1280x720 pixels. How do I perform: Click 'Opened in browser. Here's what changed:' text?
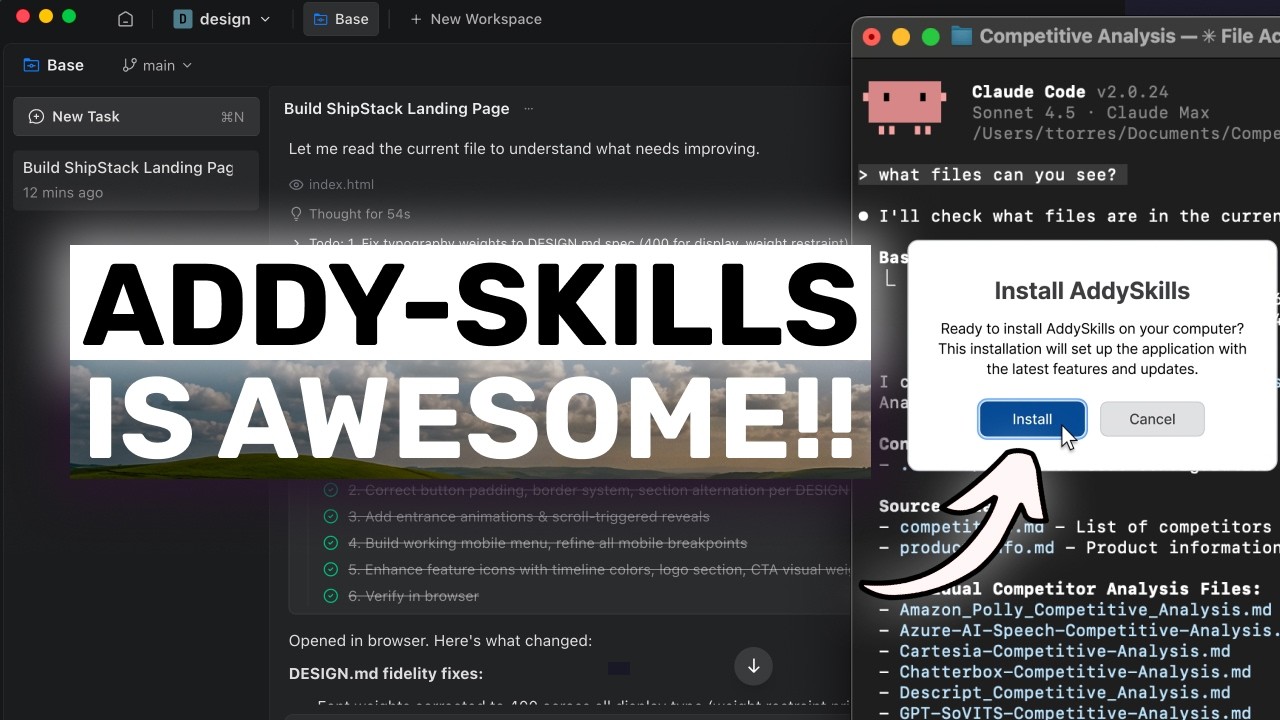pyautogui.click(x=440, y=640)
